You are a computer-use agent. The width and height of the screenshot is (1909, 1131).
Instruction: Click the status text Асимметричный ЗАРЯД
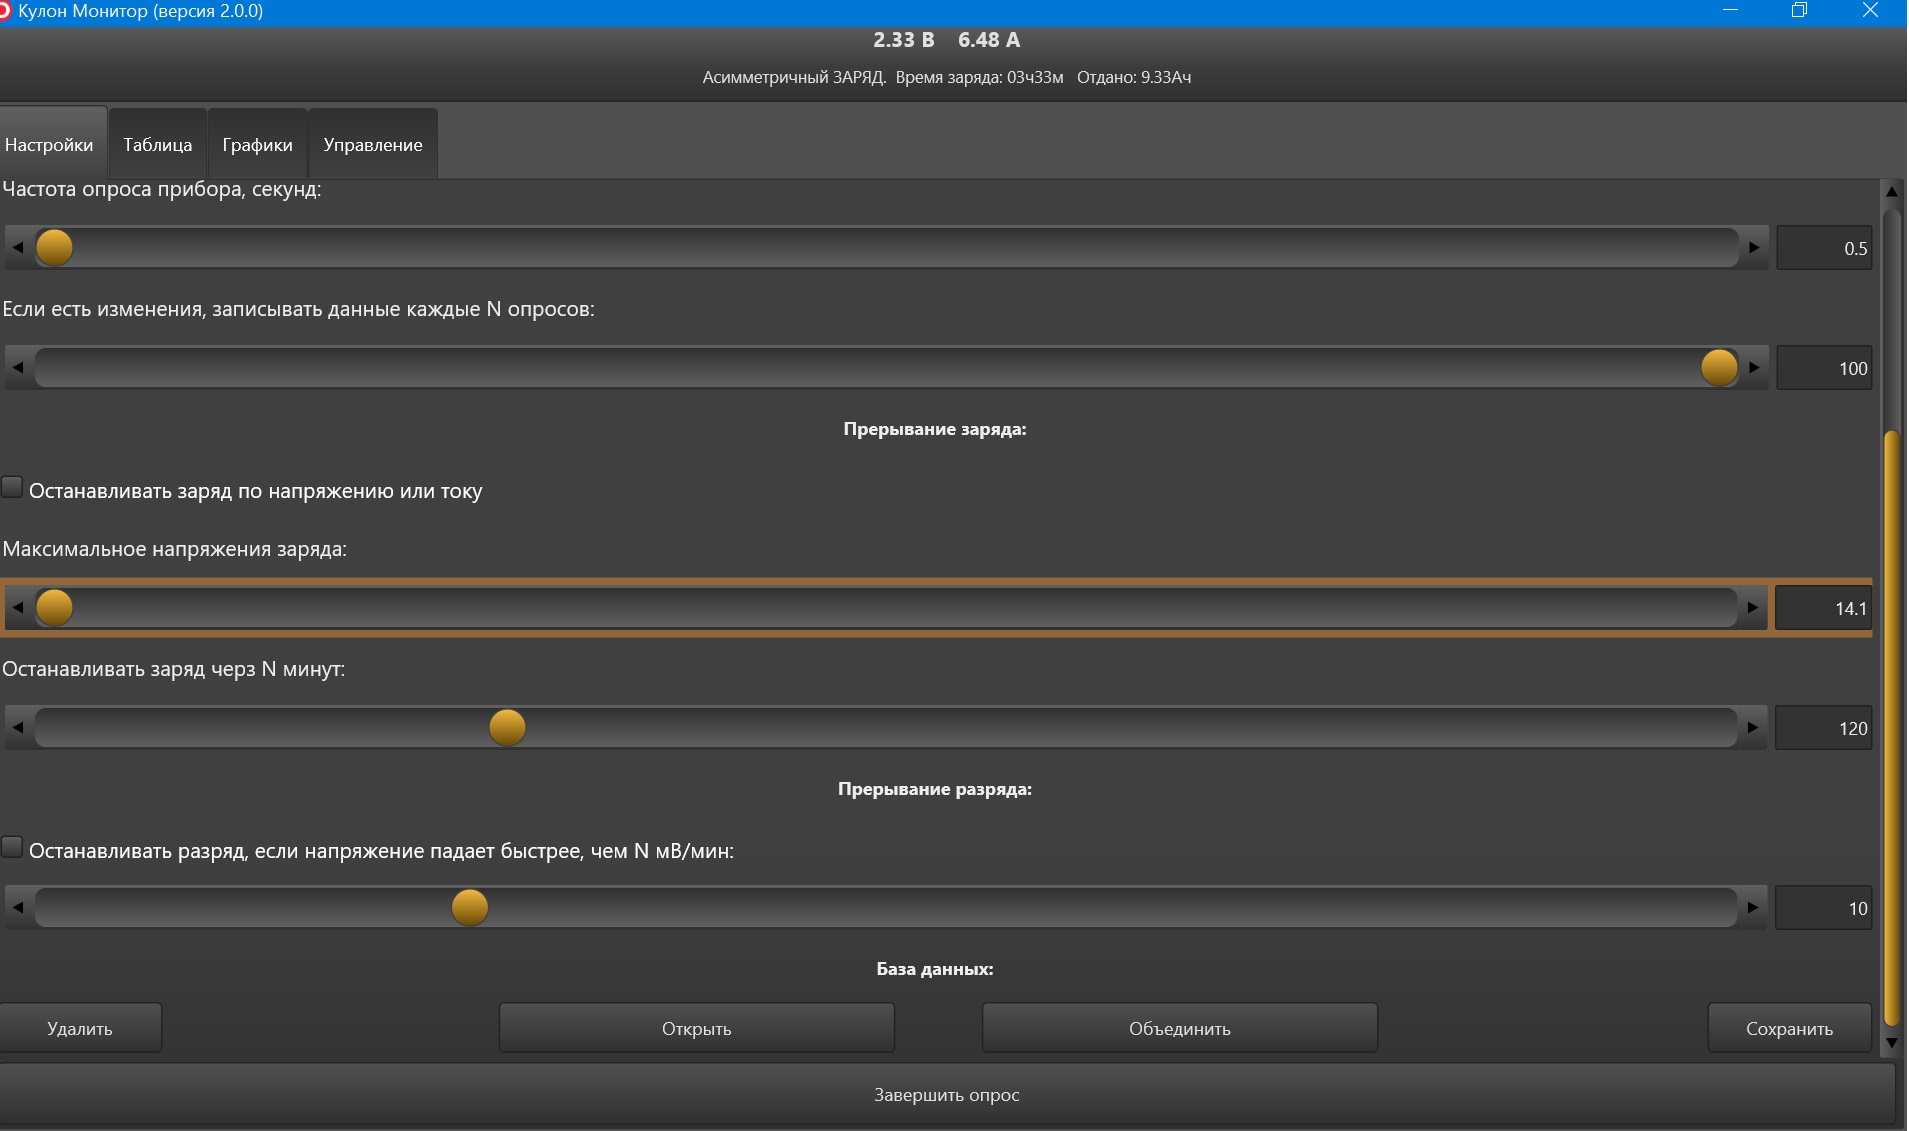[x=794, y=77]
